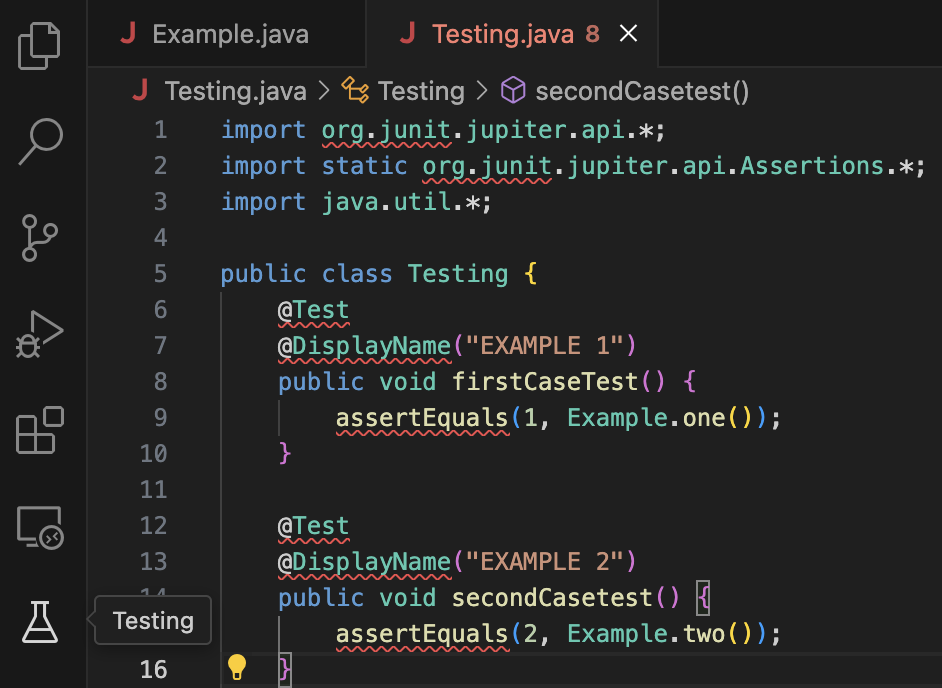942x688 pixels.
Task: Open the Search sidebar
Action: click(x=40, y=142)
